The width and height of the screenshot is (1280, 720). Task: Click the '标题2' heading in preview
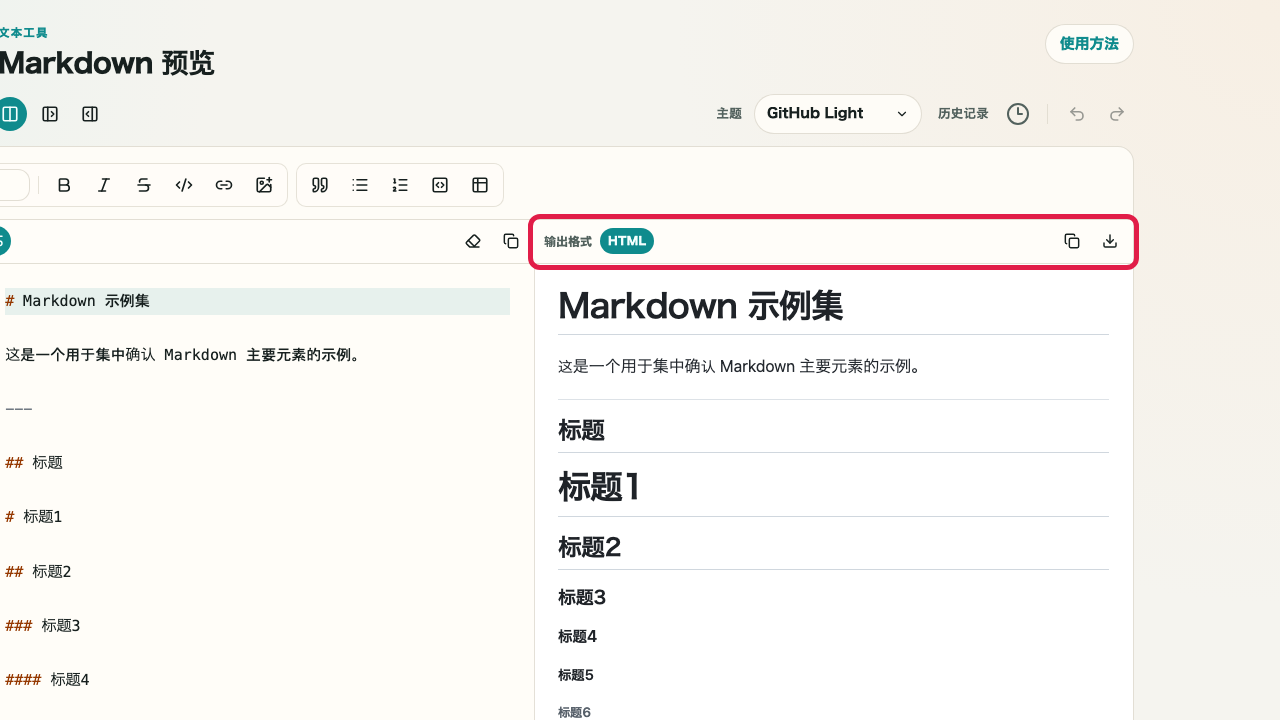[x=590, y=547]
